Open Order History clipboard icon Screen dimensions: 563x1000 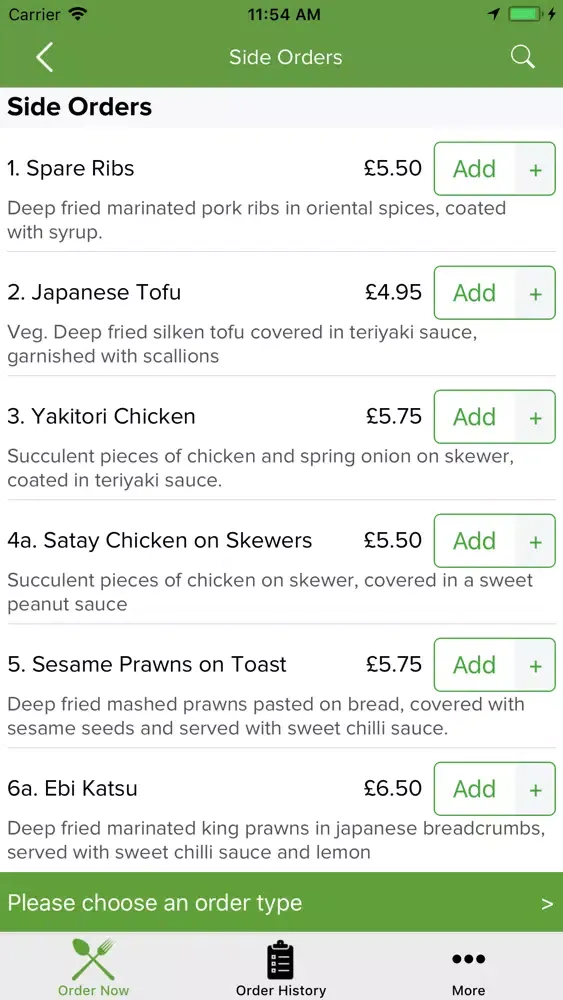pos(281,959)
